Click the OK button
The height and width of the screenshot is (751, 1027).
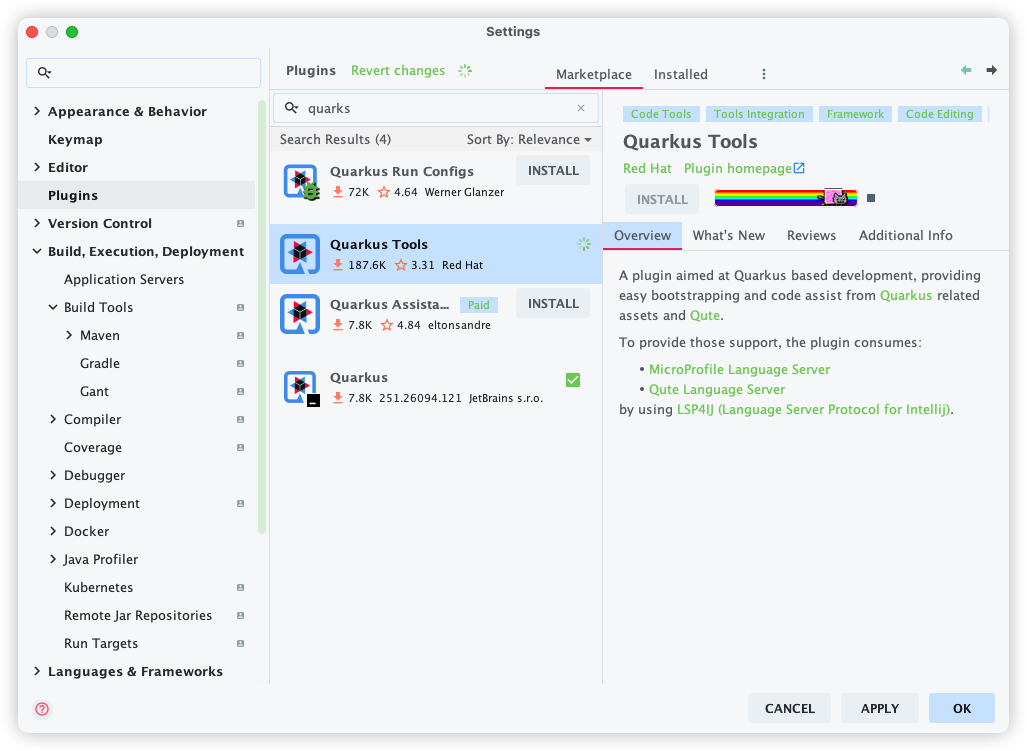[x=962, y=708]
